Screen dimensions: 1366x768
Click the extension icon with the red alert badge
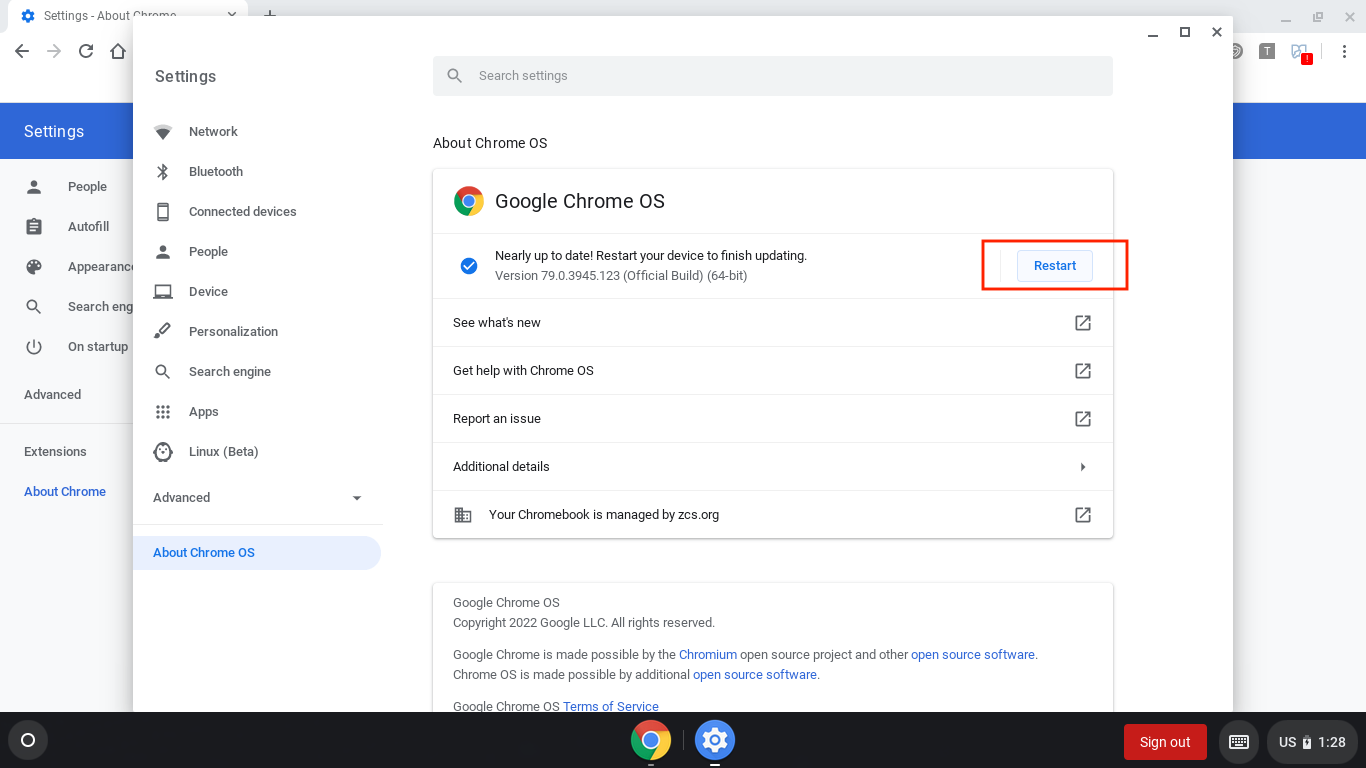click(1300, 52)
